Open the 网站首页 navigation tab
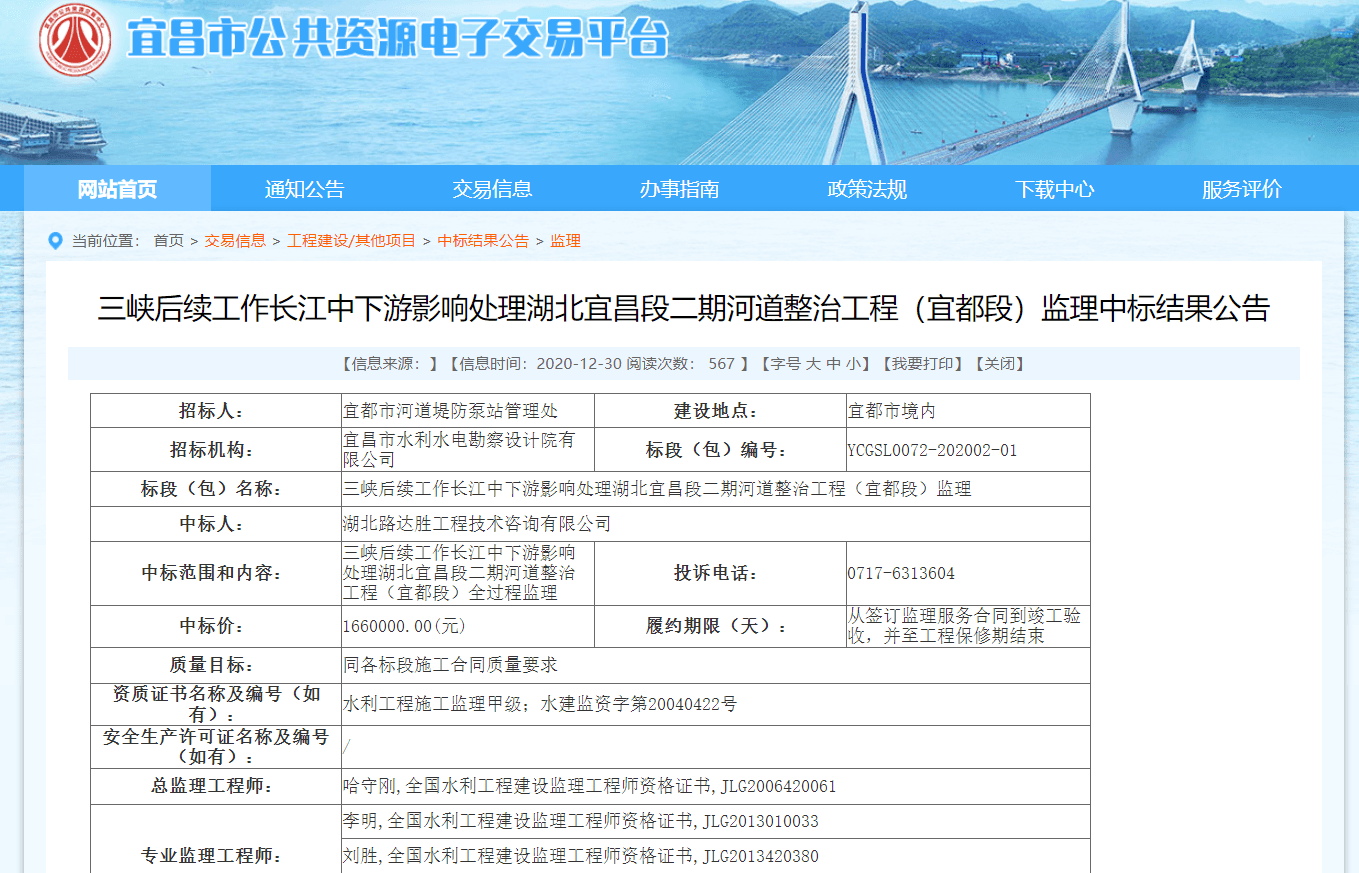This screenshot has height=873, width=1359. [117, 189]
